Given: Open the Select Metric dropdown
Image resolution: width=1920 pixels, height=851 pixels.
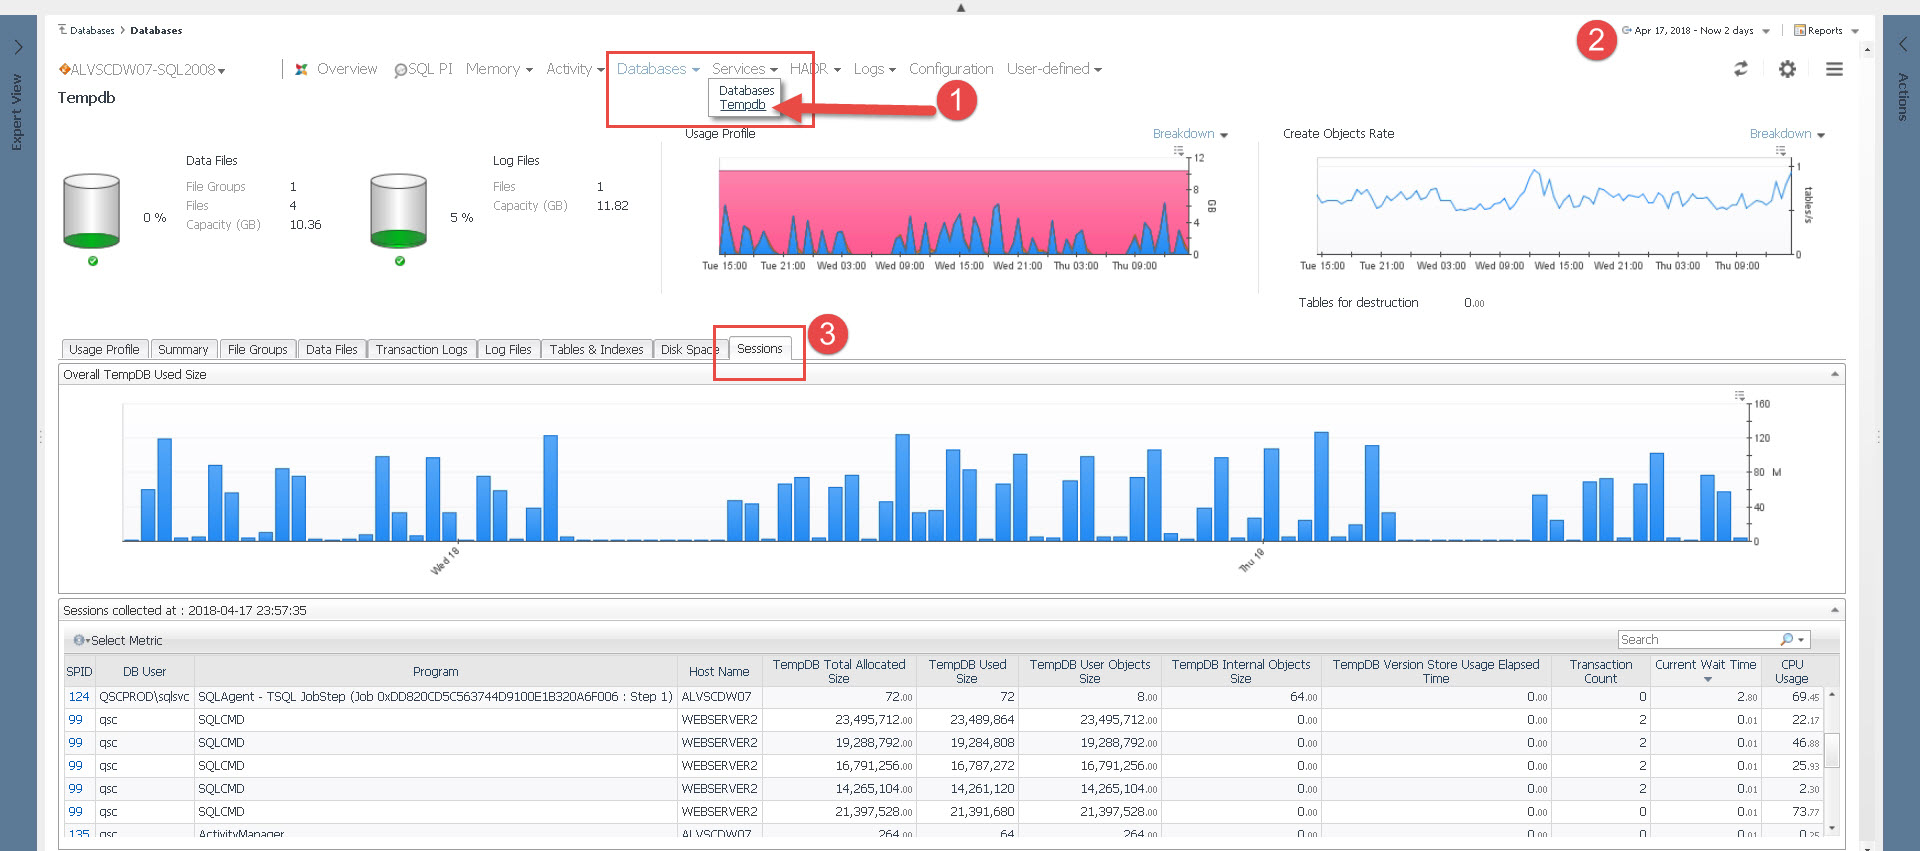Looking at the screenshot, I should pos(118,641).
